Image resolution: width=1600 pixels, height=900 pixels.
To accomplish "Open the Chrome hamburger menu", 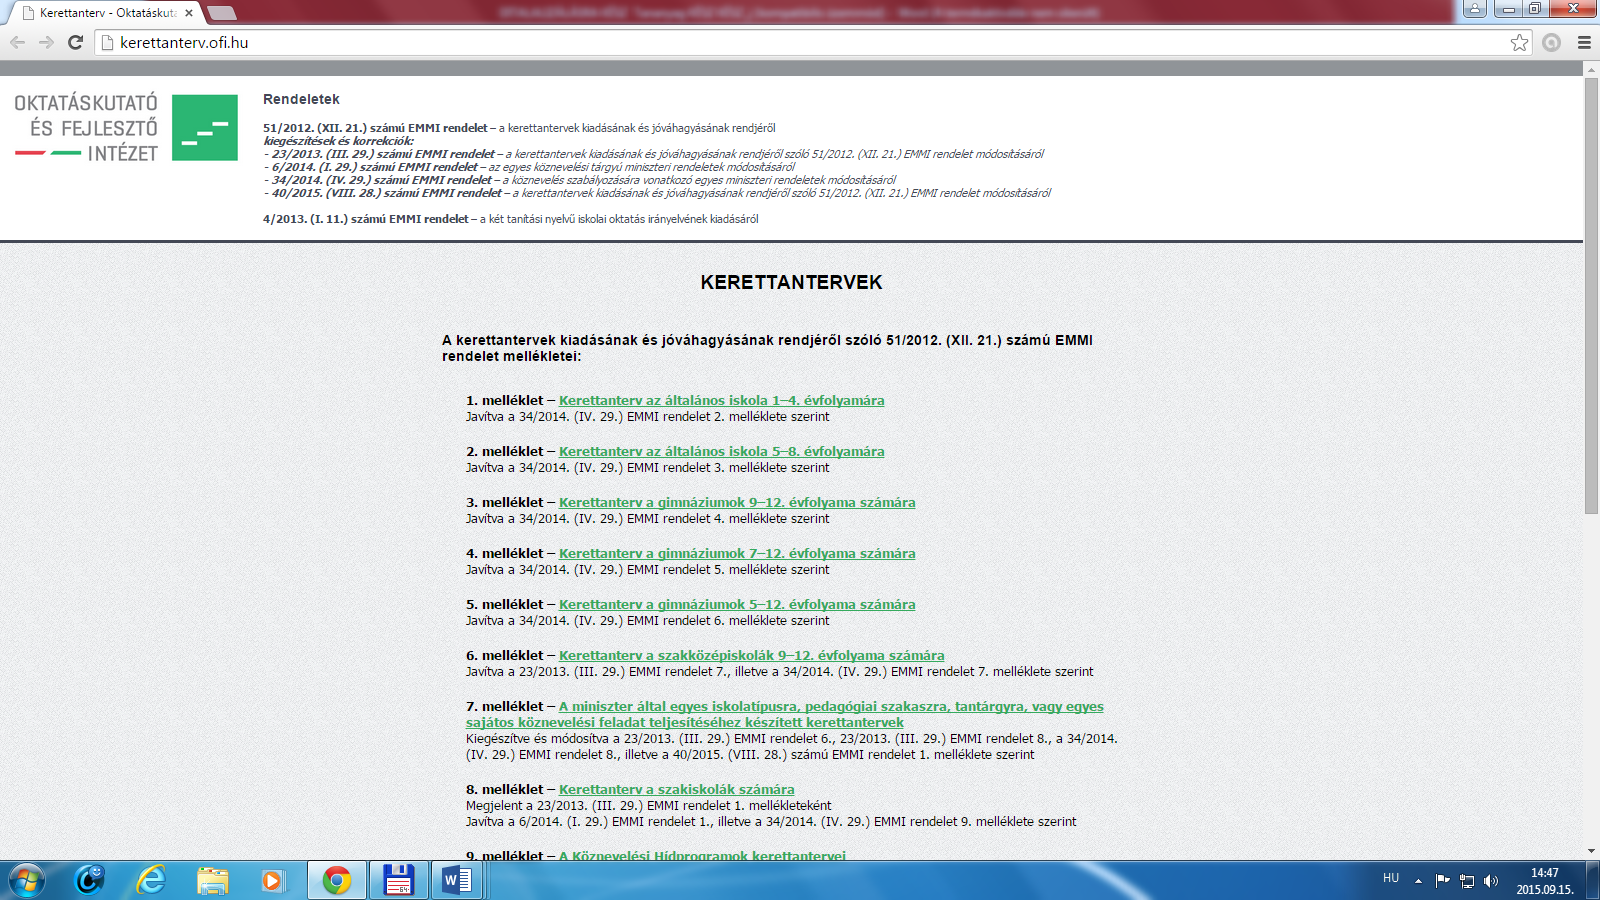I will tap(1584, 42).
